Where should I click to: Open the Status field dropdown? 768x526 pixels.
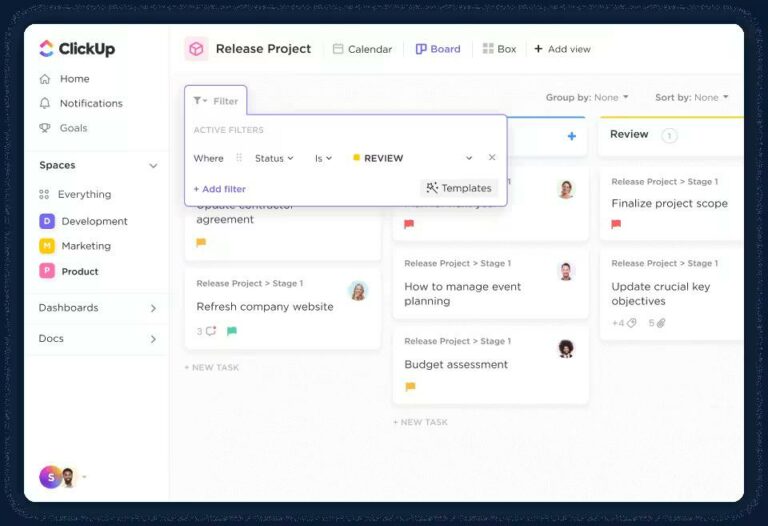(x=274, y=158)
